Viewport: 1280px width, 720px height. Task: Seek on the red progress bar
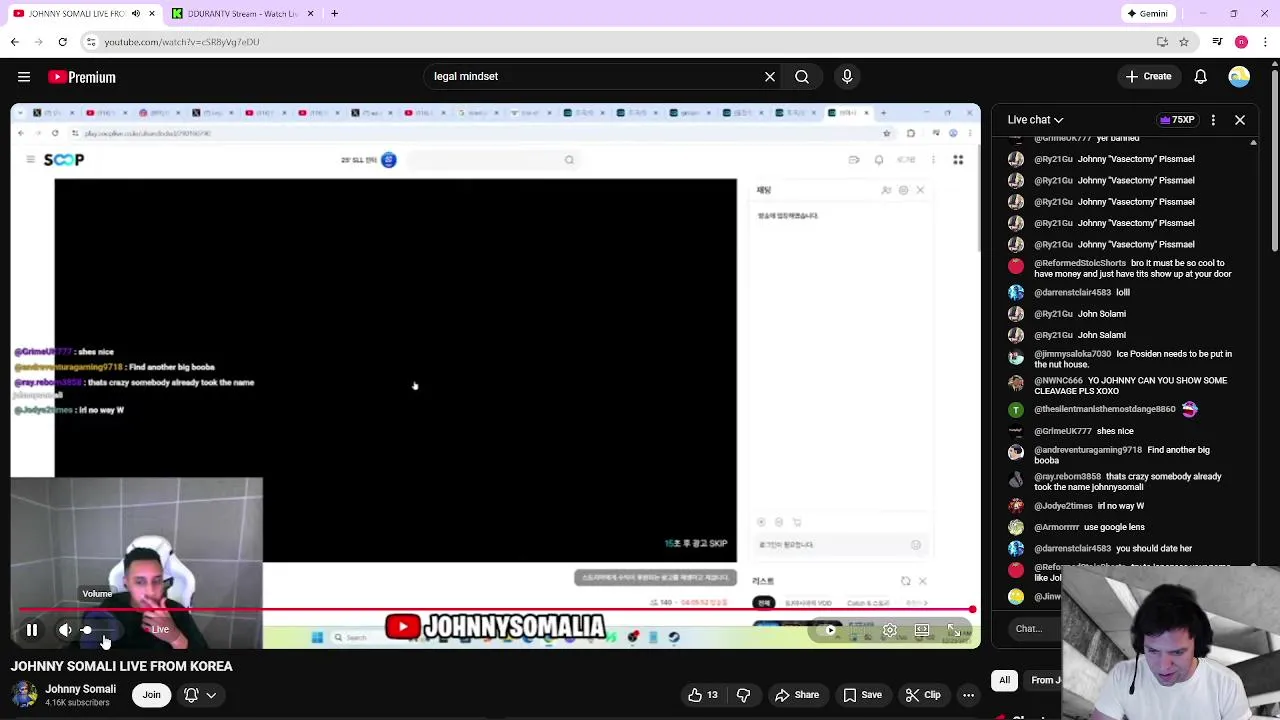(x=495, y=609)
